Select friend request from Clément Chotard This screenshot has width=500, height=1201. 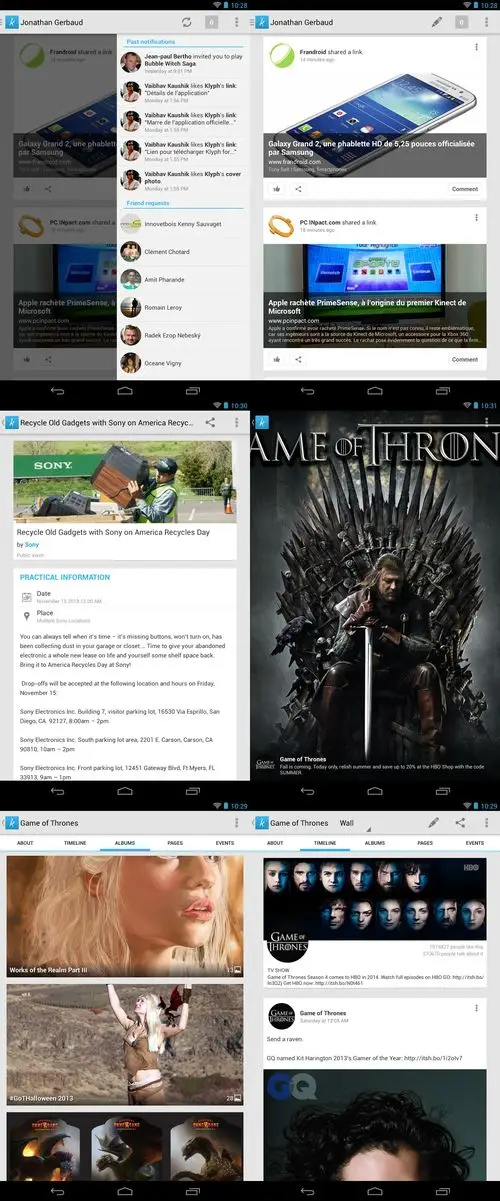pos(180,252)
